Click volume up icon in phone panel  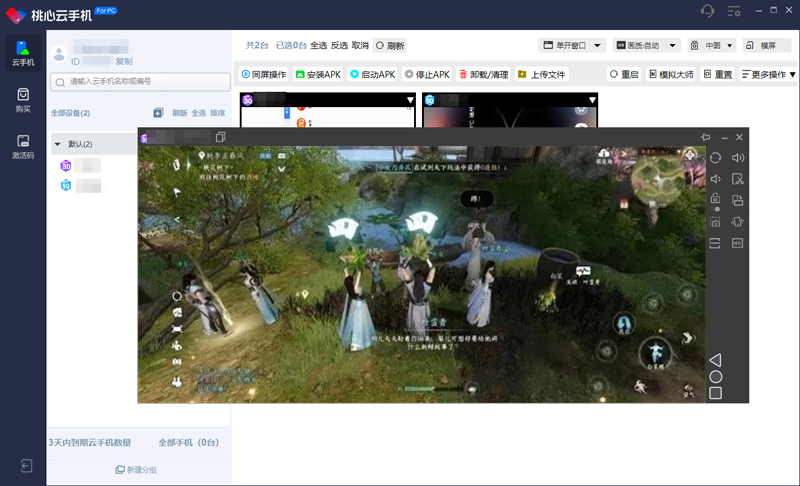pyautogui.click(x=738, y=158)
